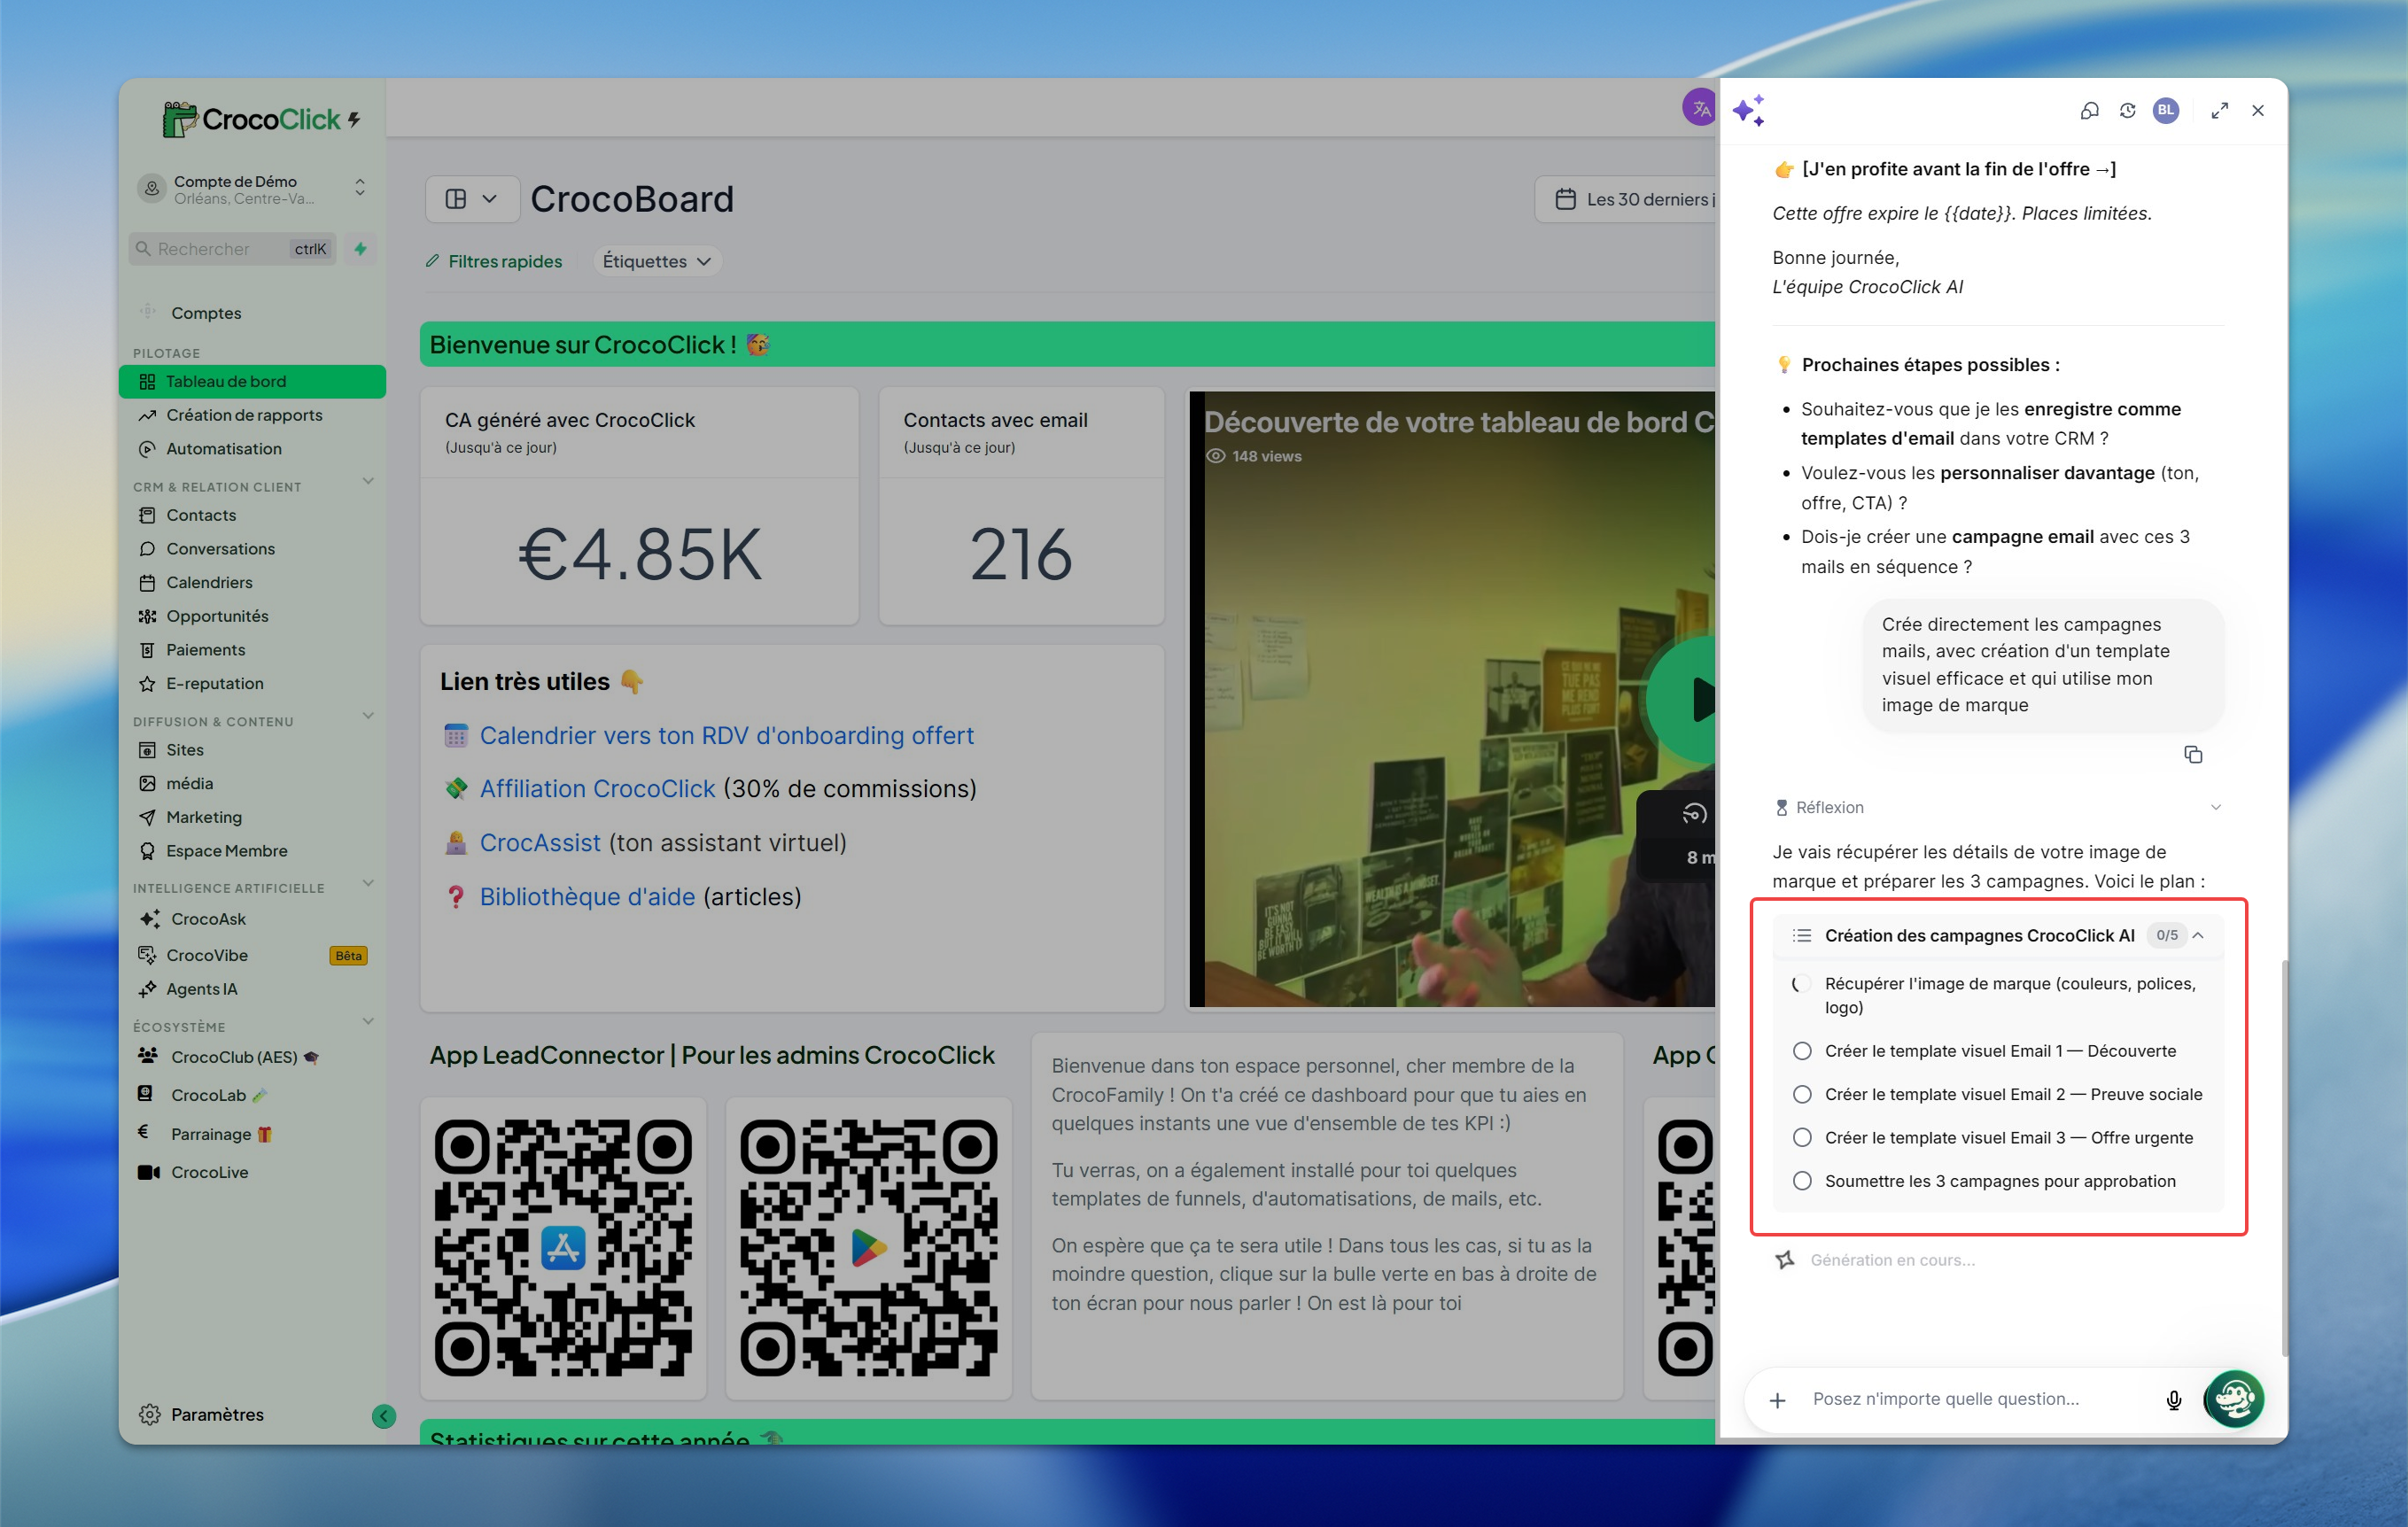The image size is (2408, 1527).
Task: Open chat history icon in the assistant panel
Action: coord(2089,111)
